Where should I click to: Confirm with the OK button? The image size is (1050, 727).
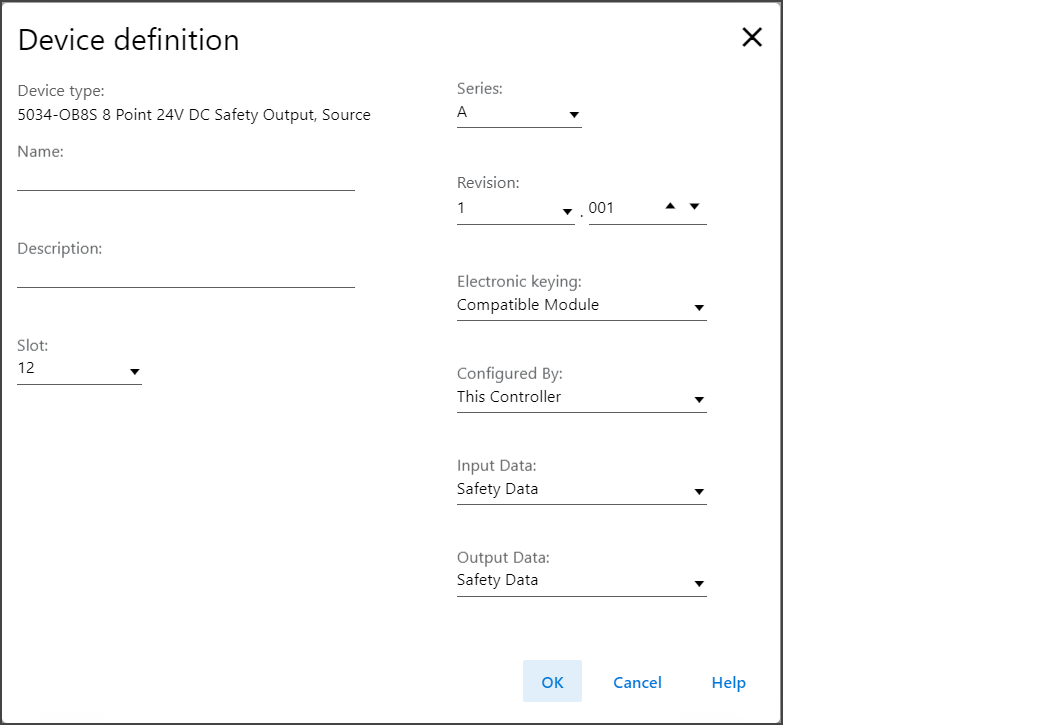coord(552,682)
